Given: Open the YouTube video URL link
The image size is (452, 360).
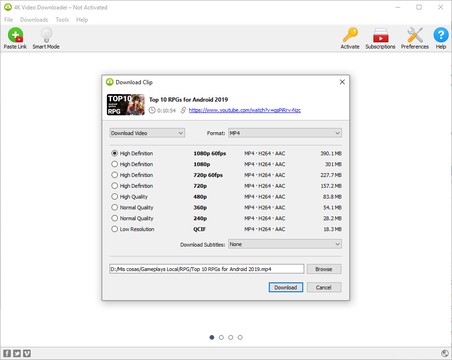Looking at the screenshot, I should pyautogui.click(x=245, y=110).
